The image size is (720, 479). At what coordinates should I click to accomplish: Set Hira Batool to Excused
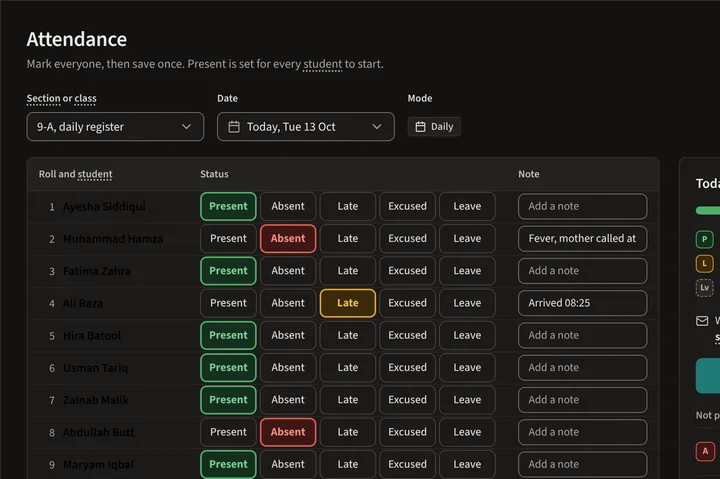407,335
